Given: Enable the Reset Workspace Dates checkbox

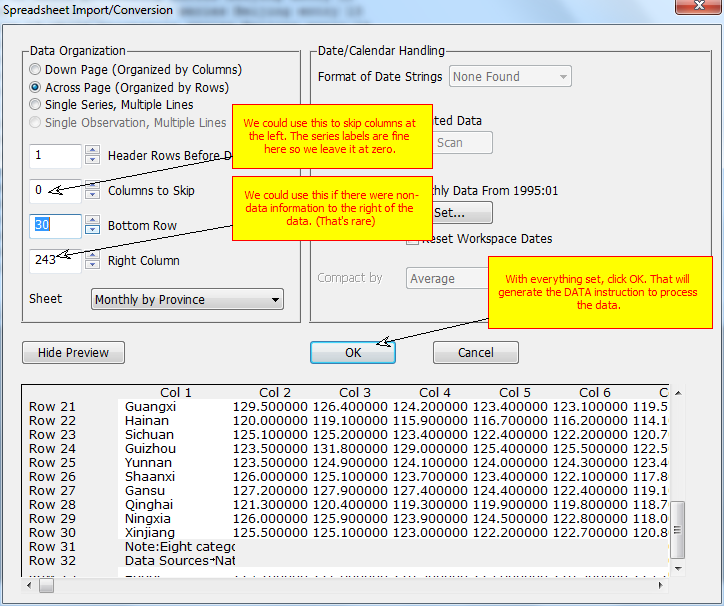Looking at the screenshot, I should pyautogui.click(x=412, y=239).
